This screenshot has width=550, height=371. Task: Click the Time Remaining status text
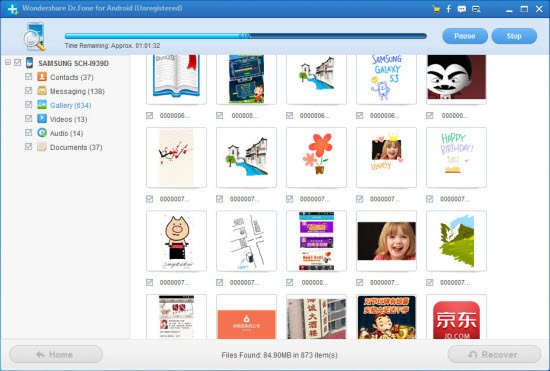[112, 46]
